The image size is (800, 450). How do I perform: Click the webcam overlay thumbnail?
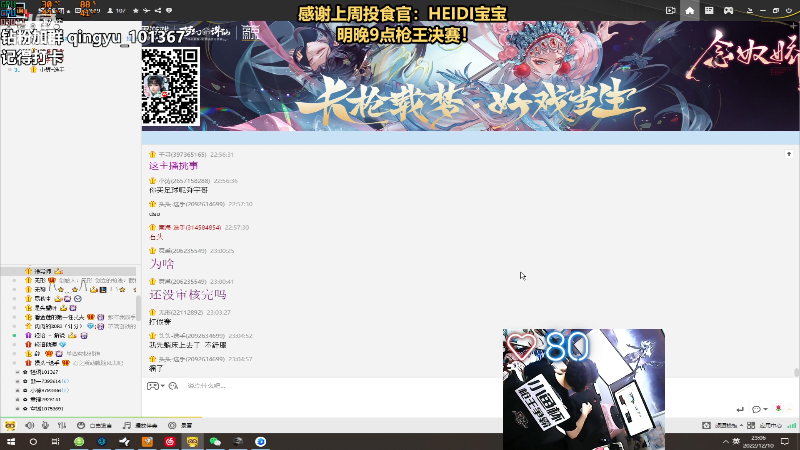click(584, 389)
